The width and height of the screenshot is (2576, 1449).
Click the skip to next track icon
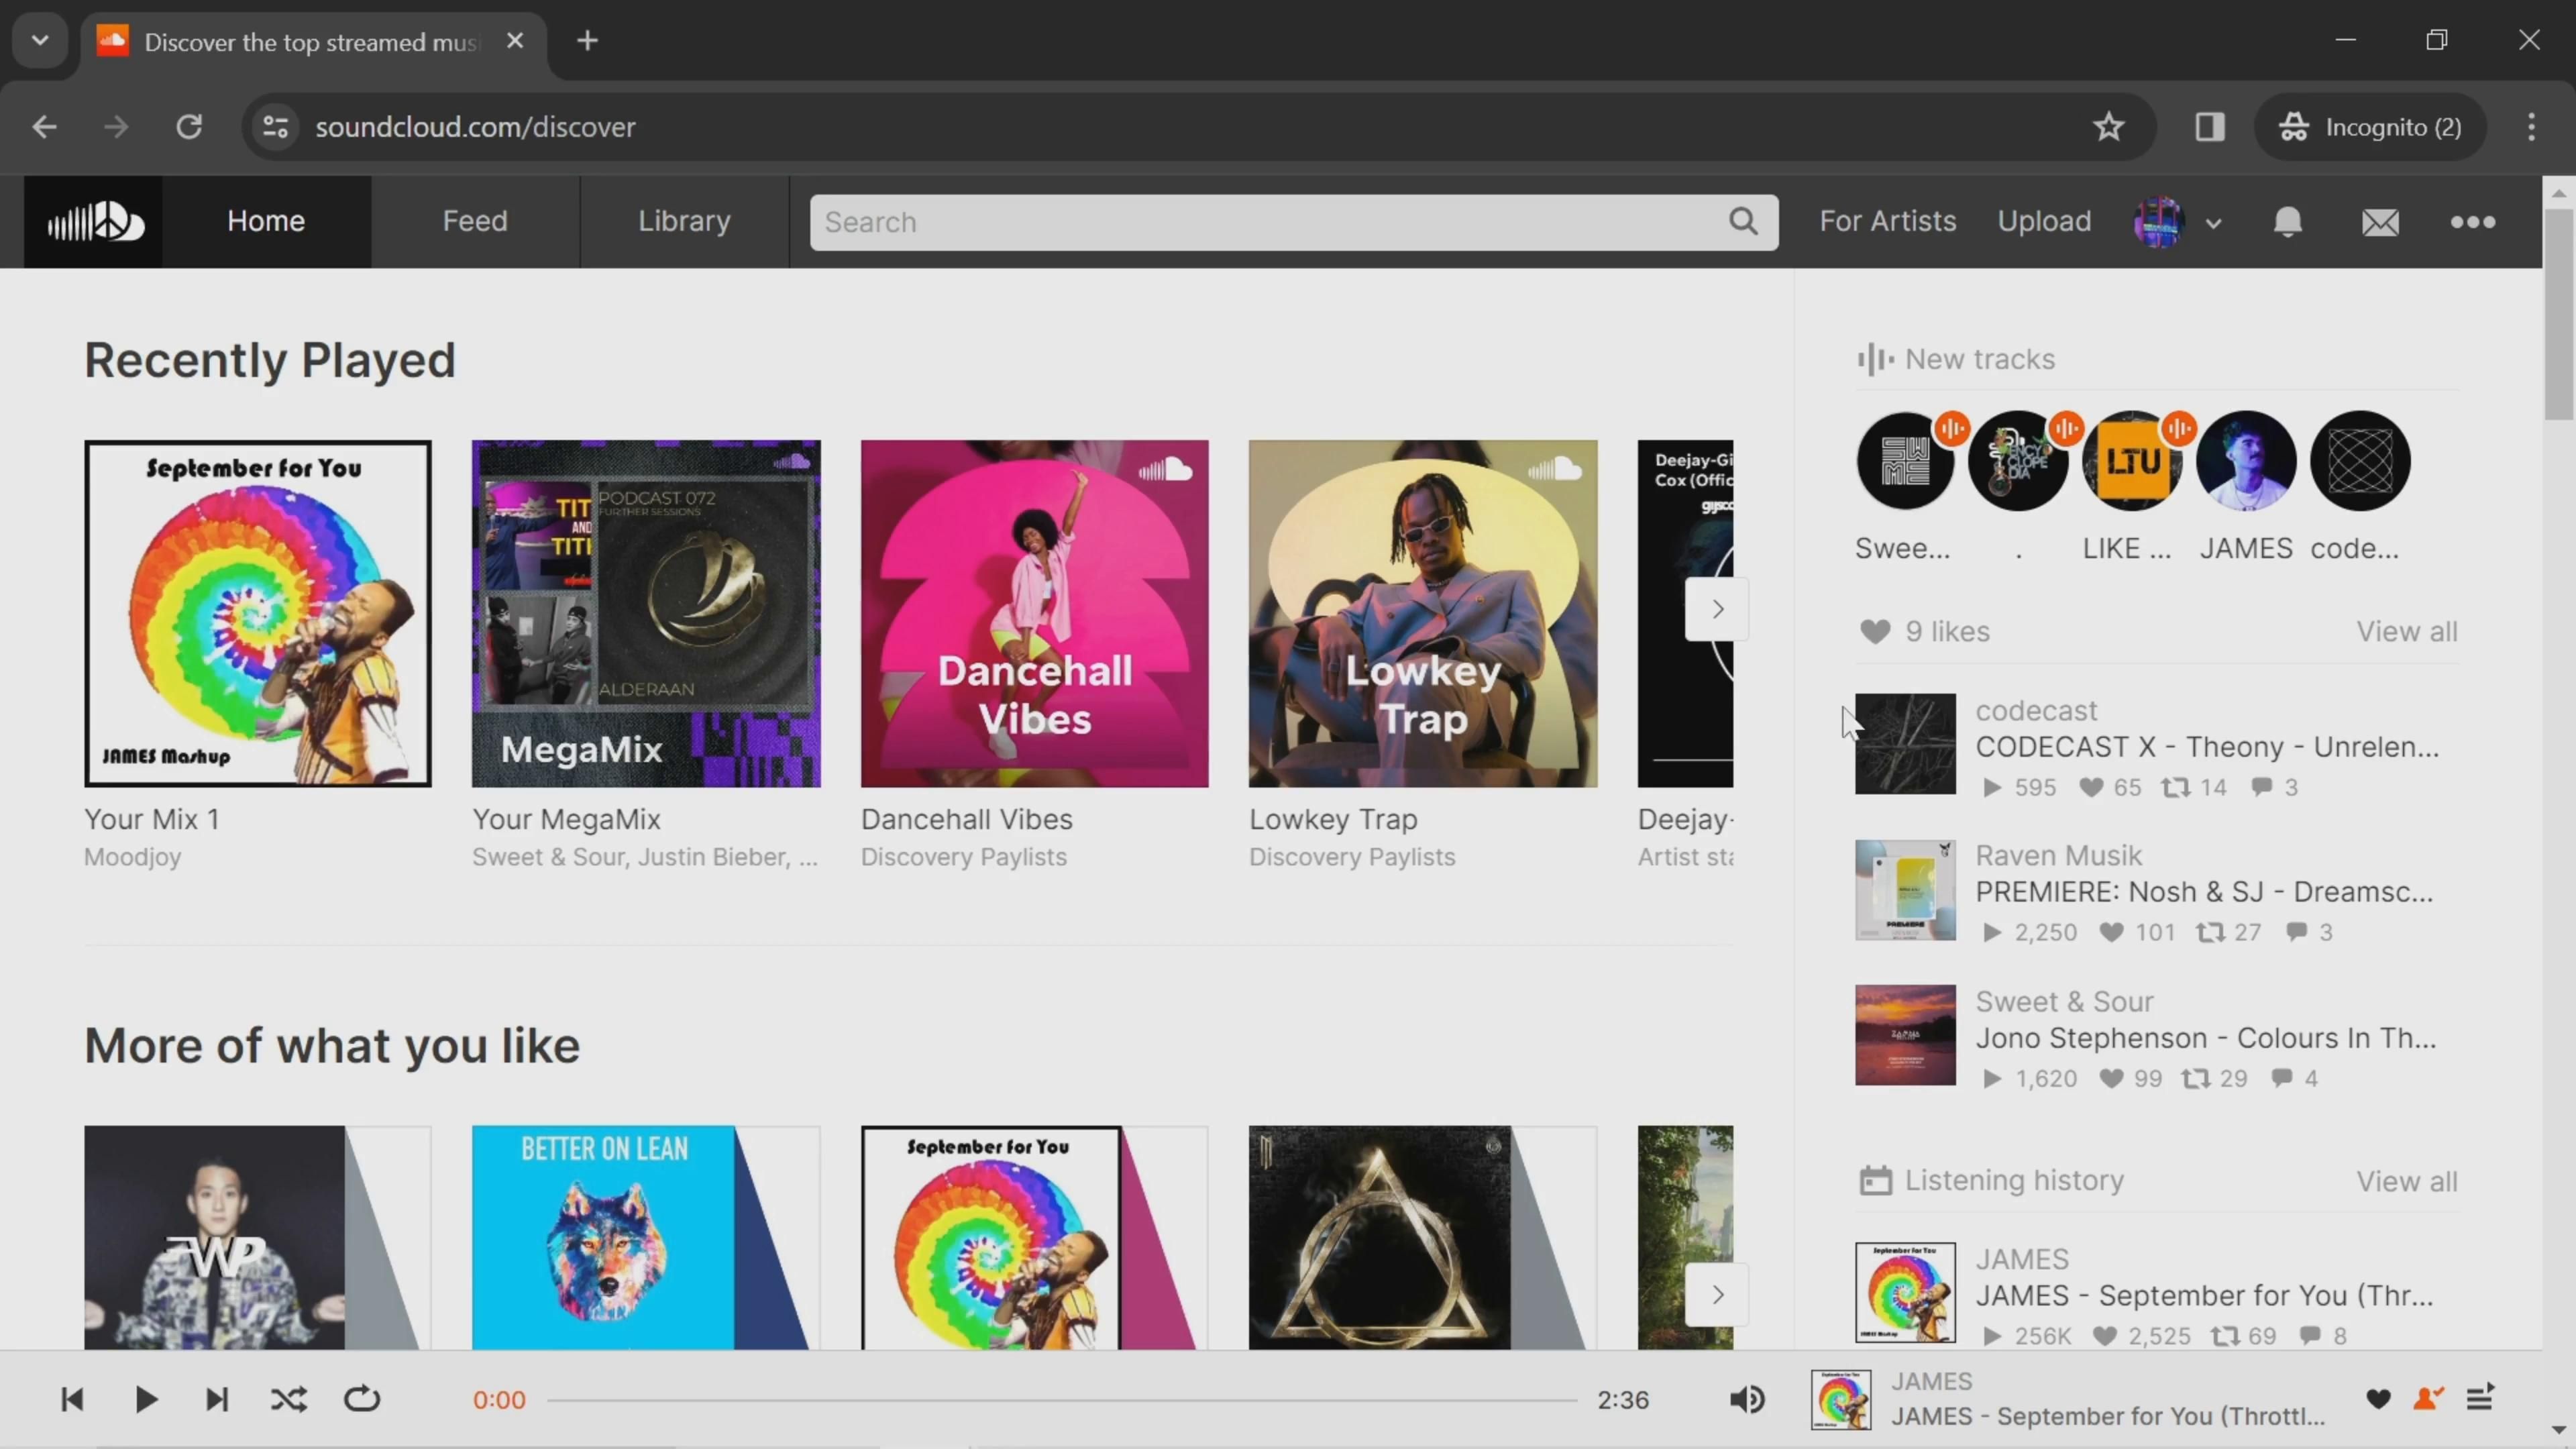point(216,1399)
